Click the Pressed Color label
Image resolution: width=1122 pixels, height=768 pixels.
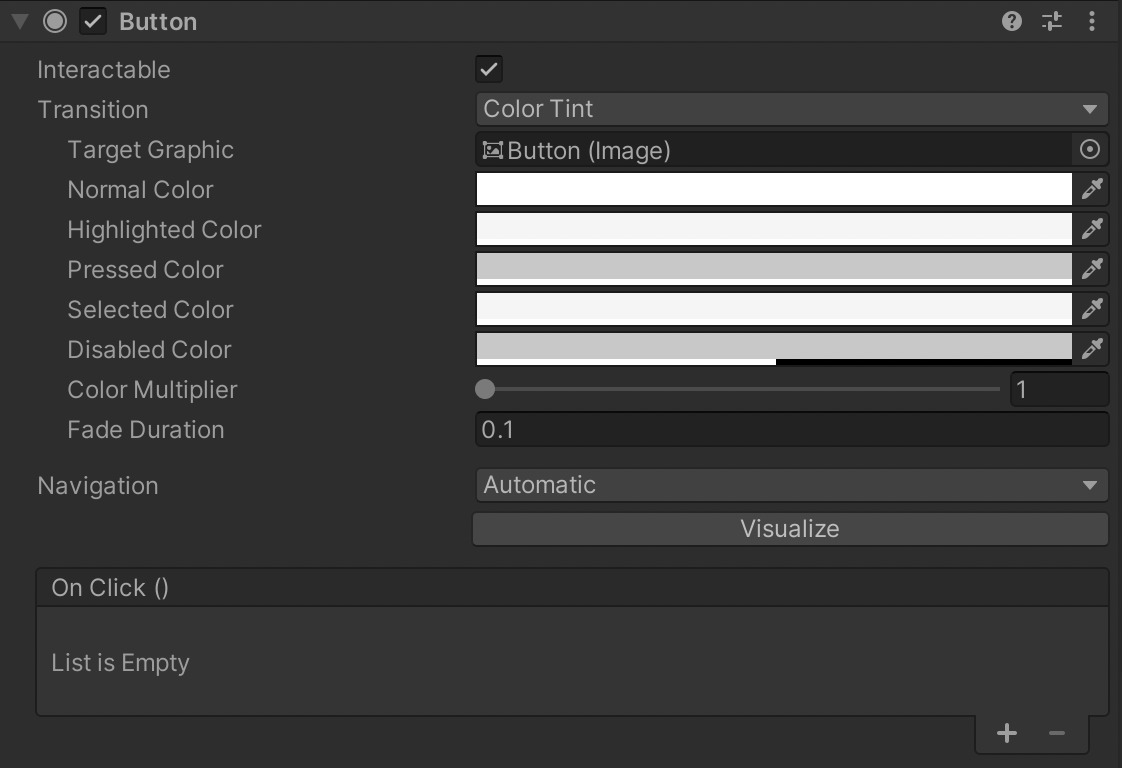145,270
